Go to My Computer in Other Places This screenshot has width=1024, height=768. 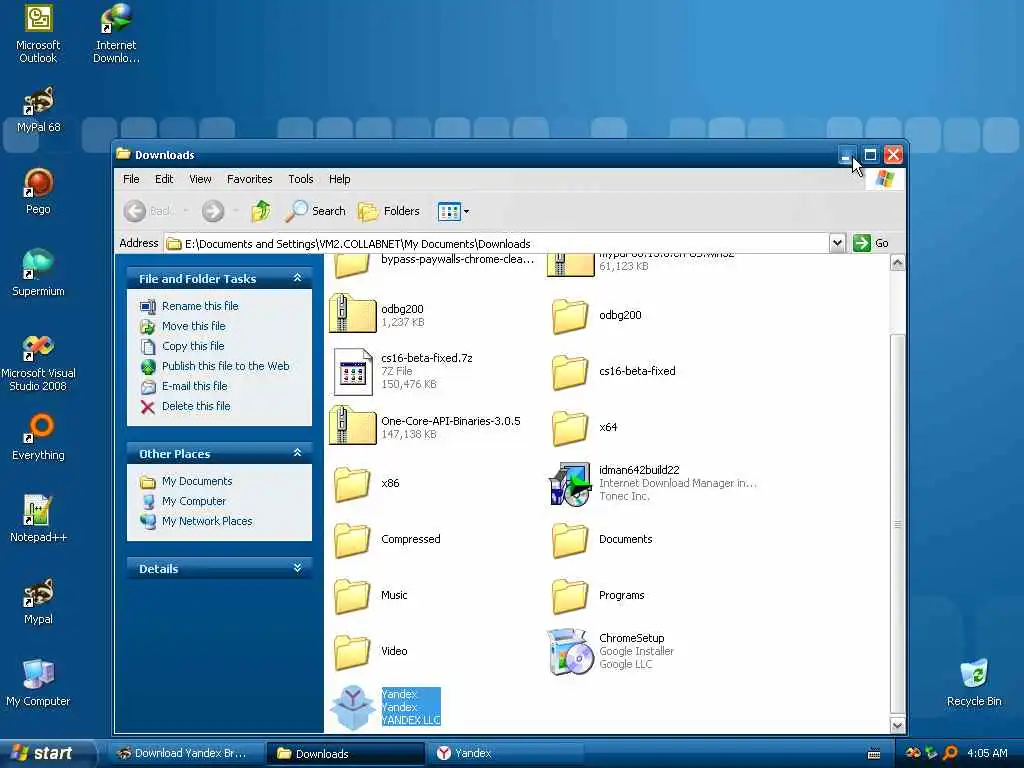(x=193, y=501)
